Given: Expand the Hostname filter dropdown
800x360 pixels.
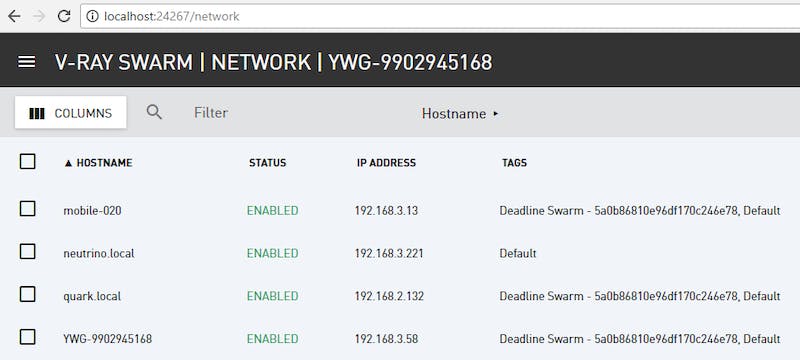Looking at the screenshot, I should point(460,113).
